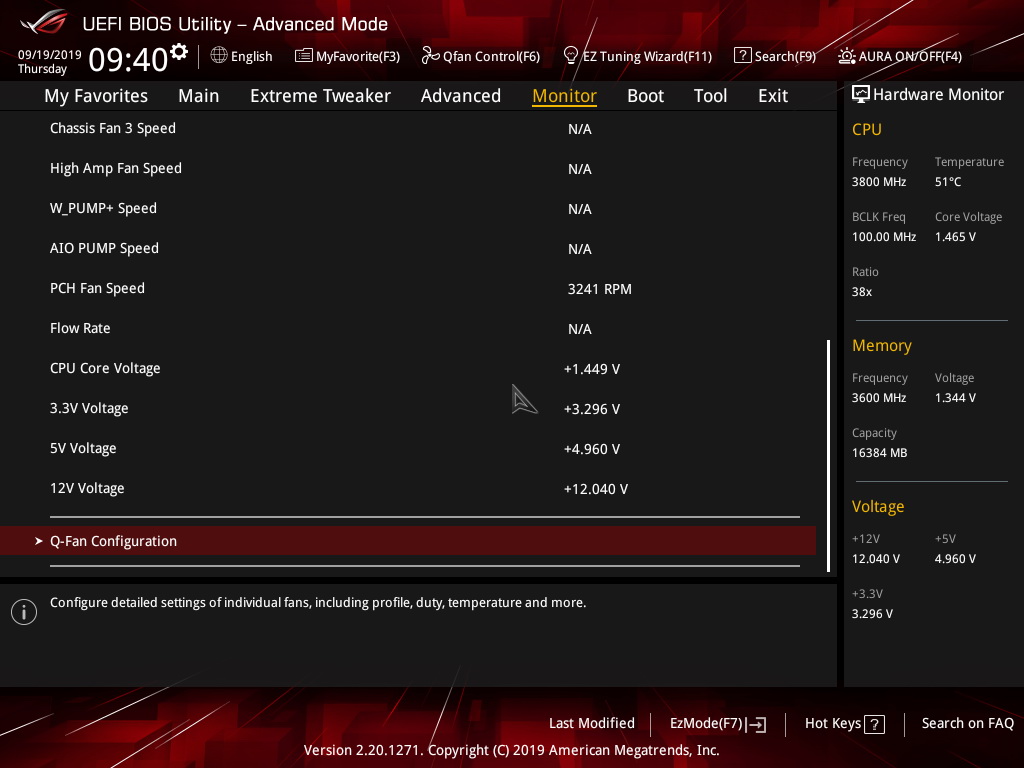The height and width of the screenshot is (768, 1024).
Task: Click the MyFavorite list icon
Action: (x=304, y=56)
